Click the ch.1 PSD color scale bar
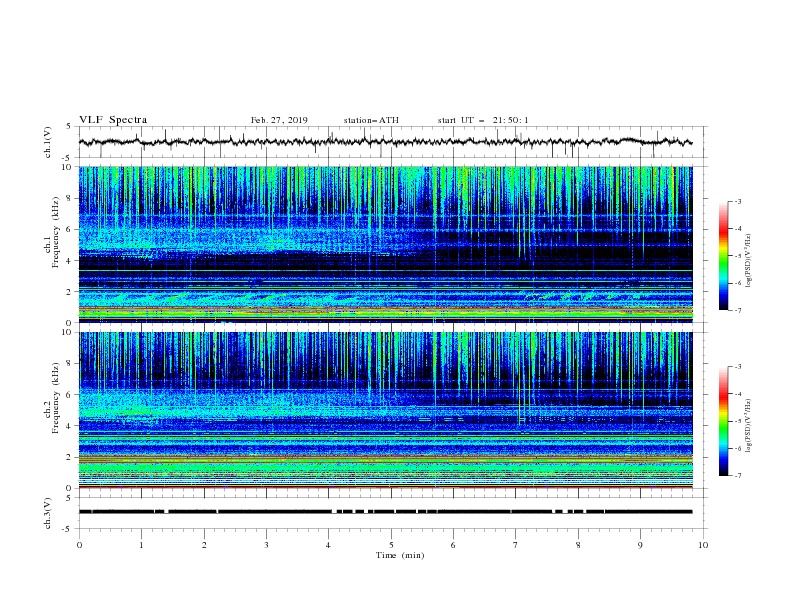Viewport: 792px width, 612px height. pyautogui.click(x=724, y=256)
